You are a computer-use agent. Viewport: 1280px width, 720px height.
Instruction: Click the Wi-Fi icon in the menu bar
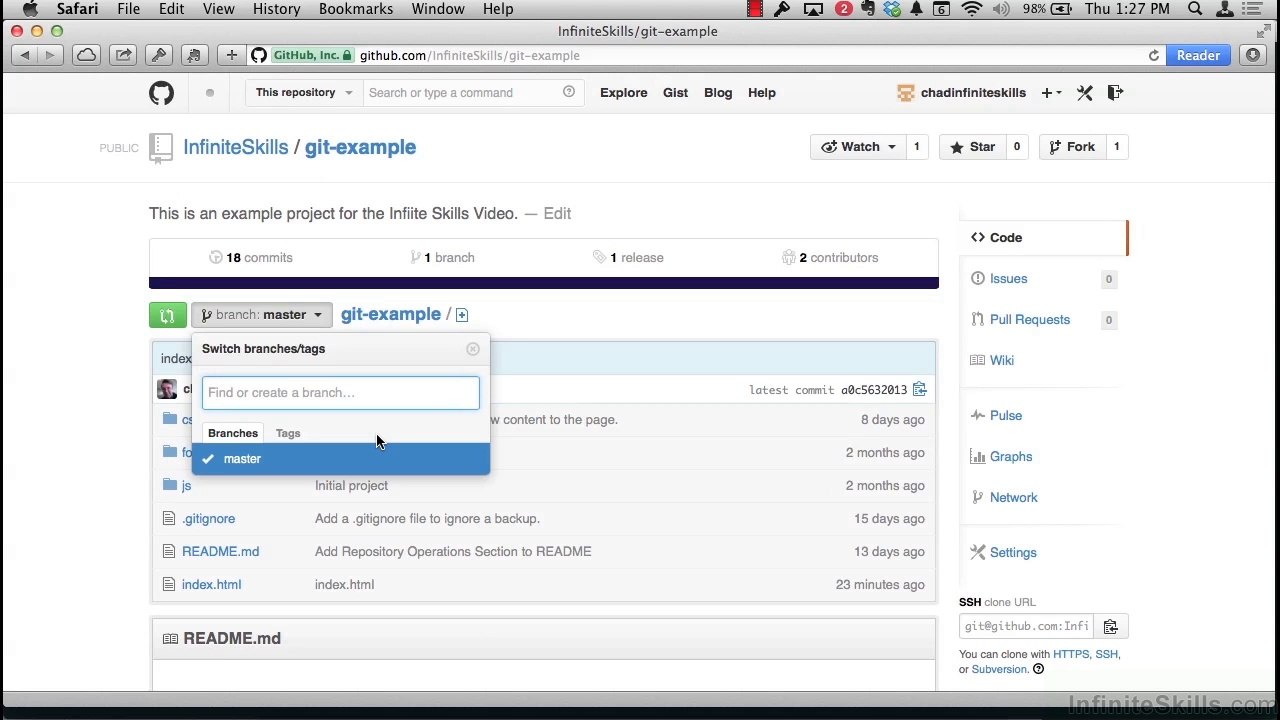[x=971, y=9]
